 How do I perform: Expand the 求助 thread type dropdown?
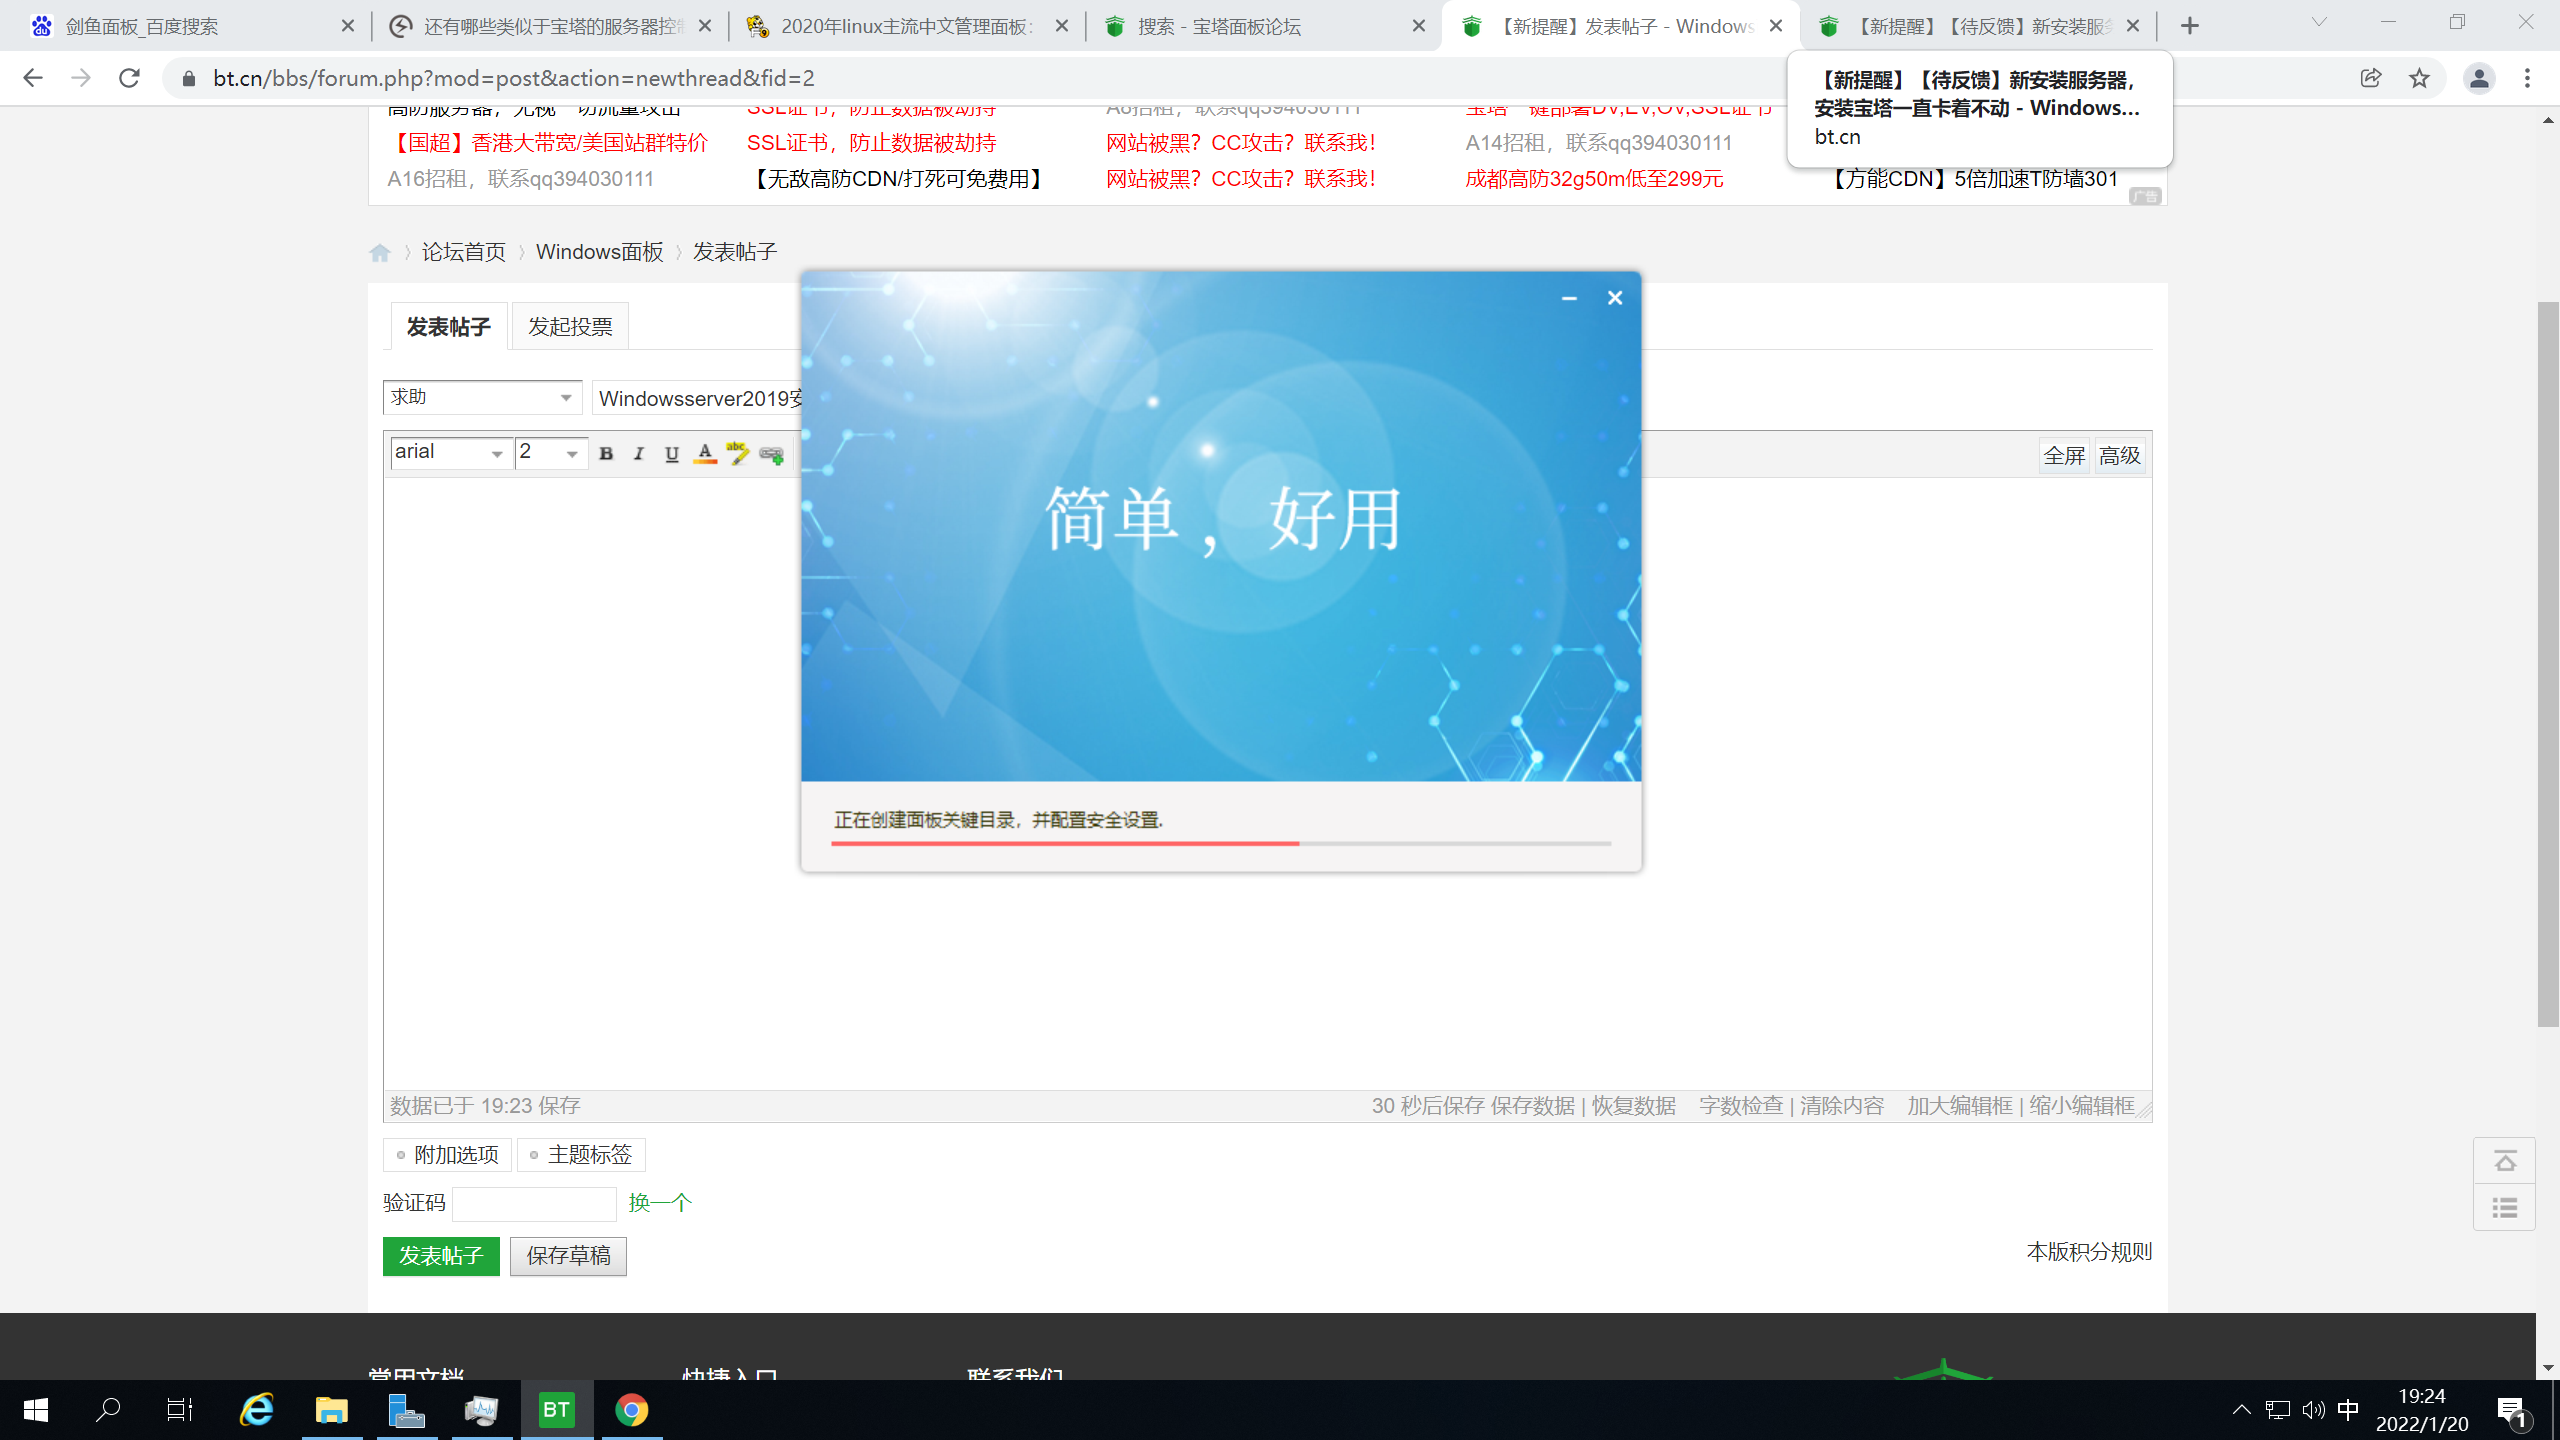click(482, 398)
